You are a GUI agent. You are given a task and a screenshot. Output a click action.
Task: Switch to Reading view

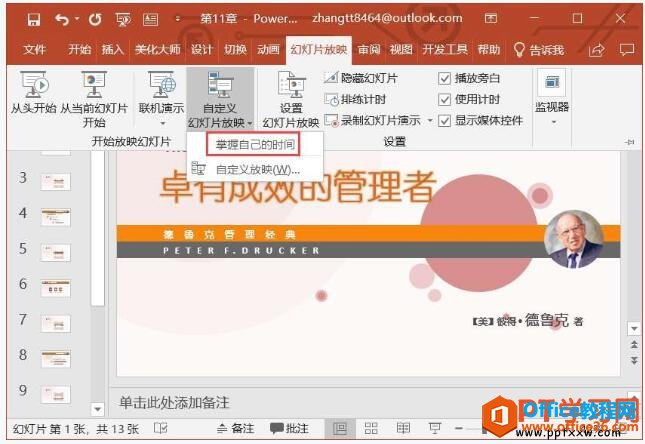click(403, 428)
